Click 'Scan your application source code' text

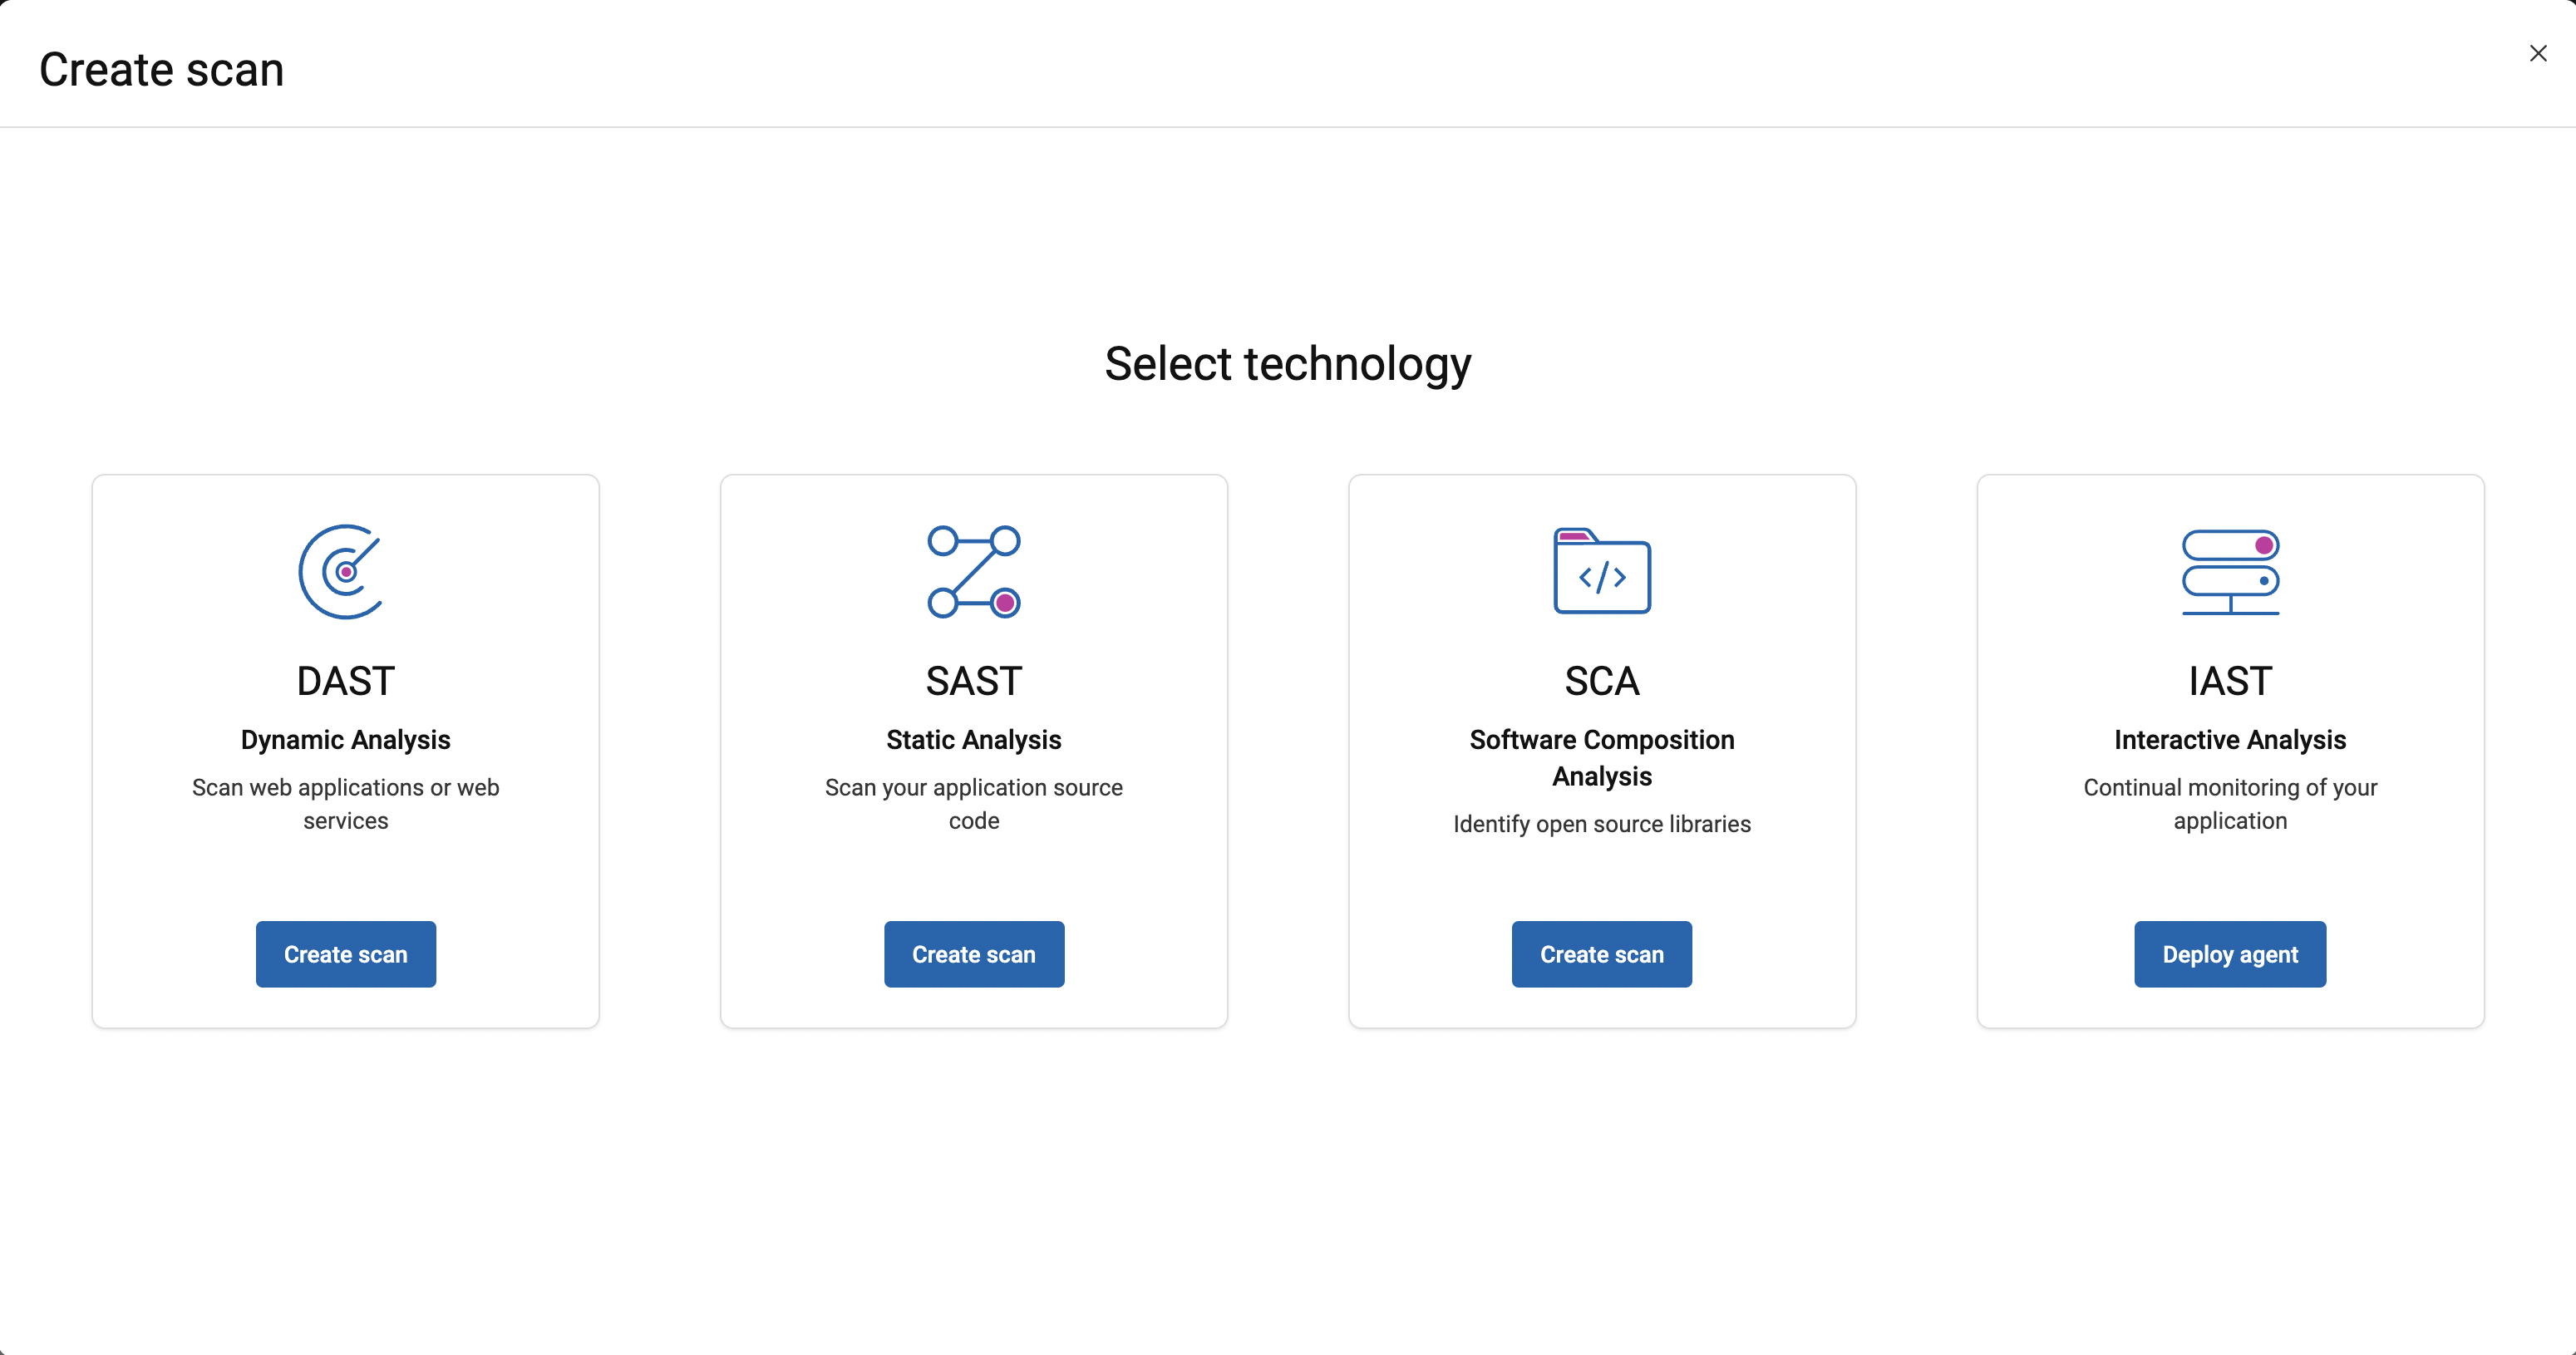pos(973,804)
